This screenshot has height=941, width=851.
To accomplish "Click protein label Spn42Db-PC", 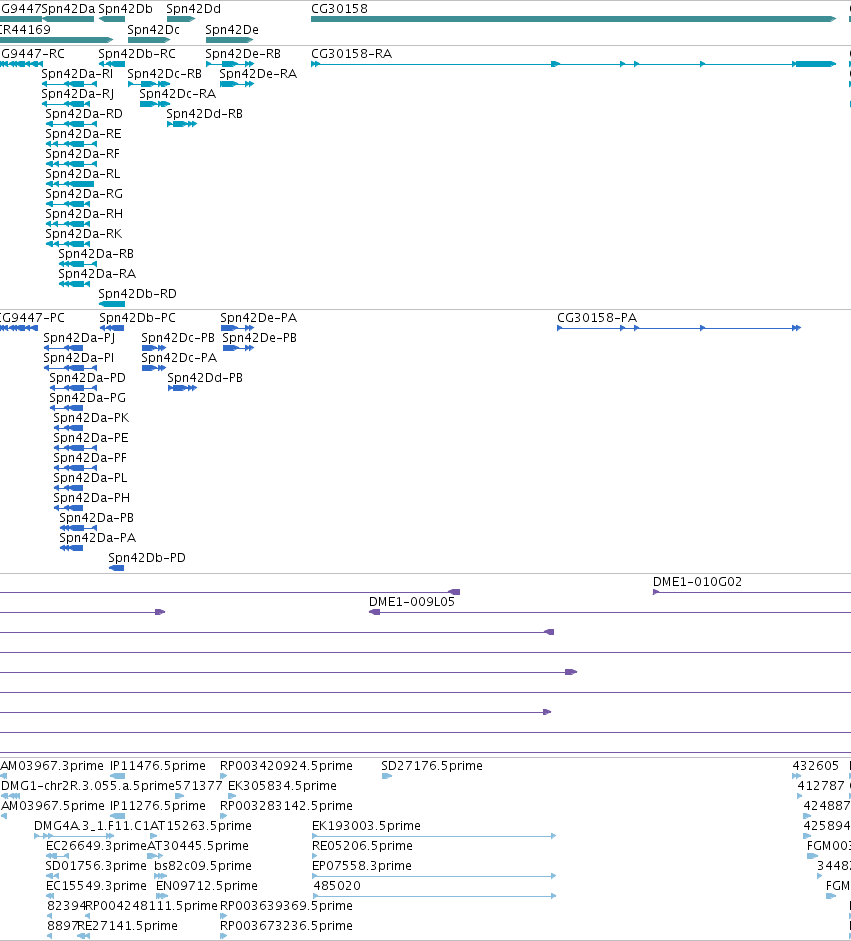I will click(137, 317).
